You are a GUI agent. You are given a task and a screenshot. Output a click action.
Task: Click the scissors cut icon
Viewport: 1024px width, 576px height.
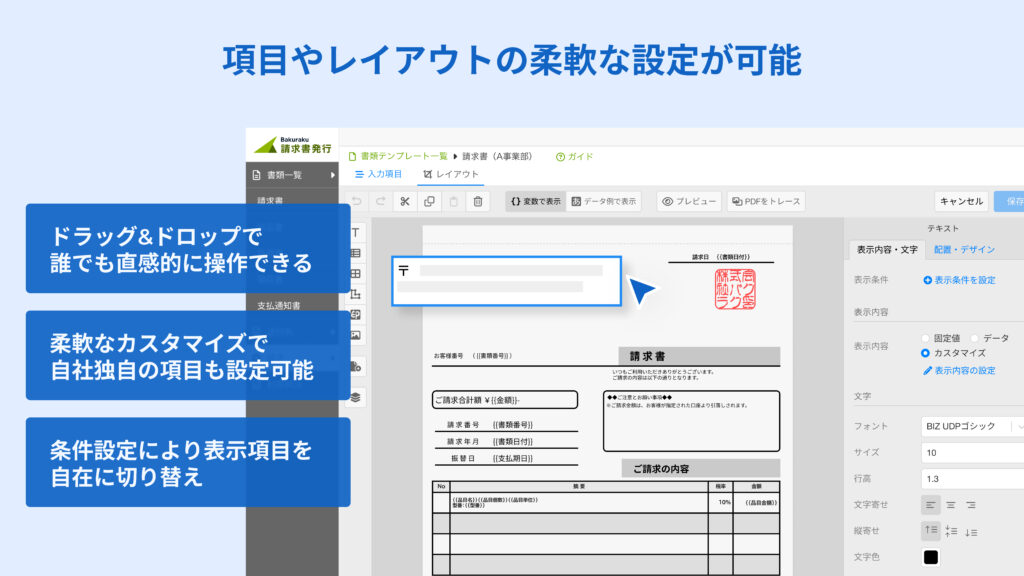click(404, 201)
